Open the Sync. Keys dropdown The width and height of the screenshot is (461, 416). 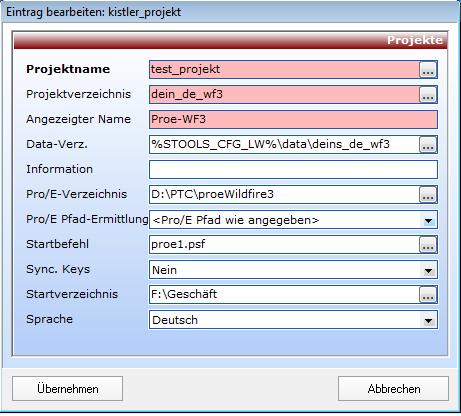click(428, 270)
